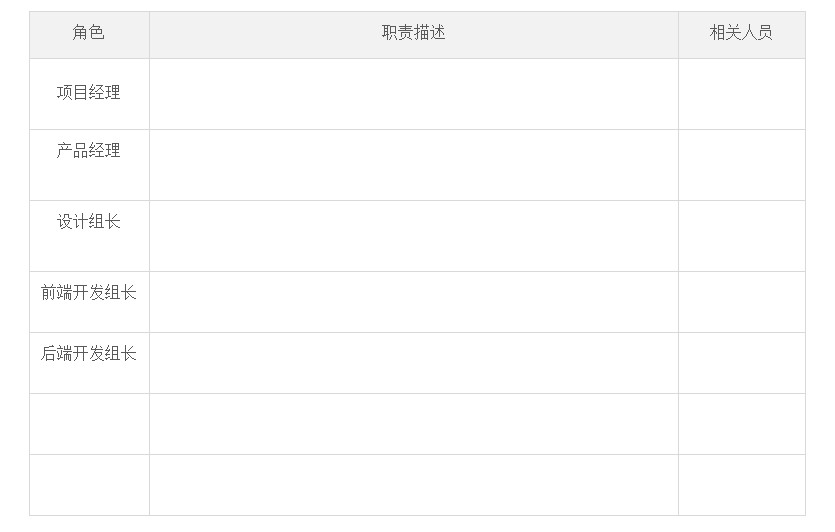Select 相关人员 cell for 产品经理
The height and width of the screenshot is (532, 835).
(x=741, y=165)
